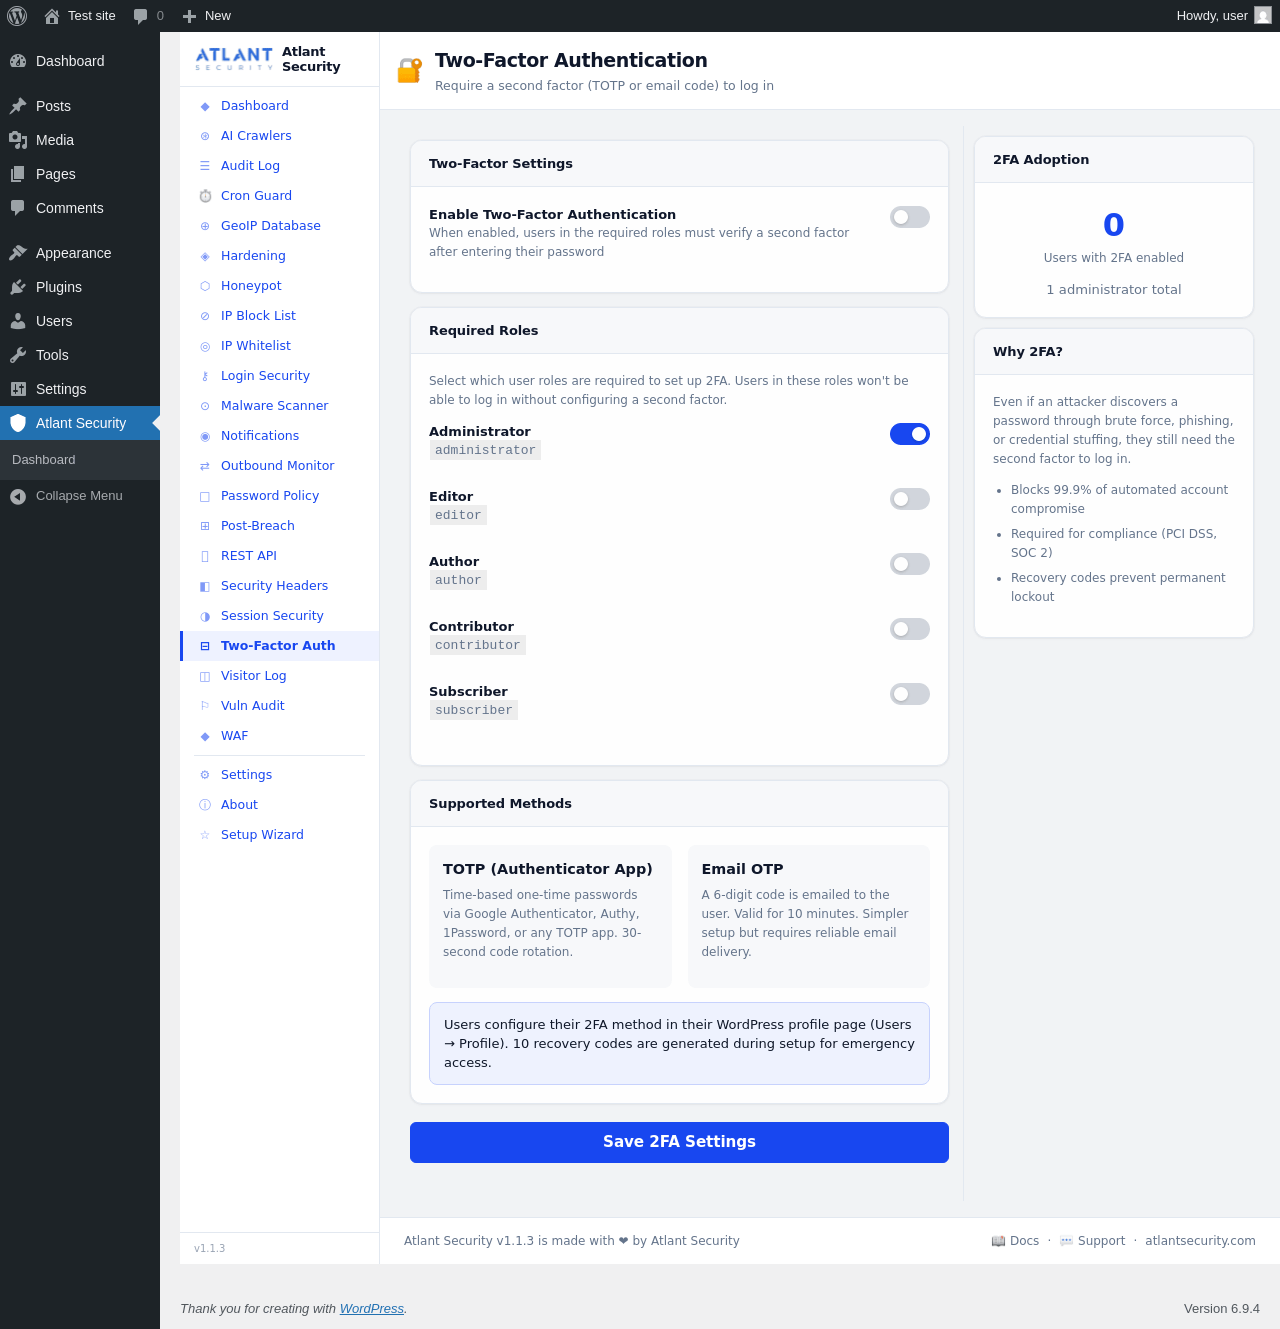The height and width of the screenshot is (1329, 1280).
Task: Click the Atlant Security shield icon
Action: click(18, 423)
